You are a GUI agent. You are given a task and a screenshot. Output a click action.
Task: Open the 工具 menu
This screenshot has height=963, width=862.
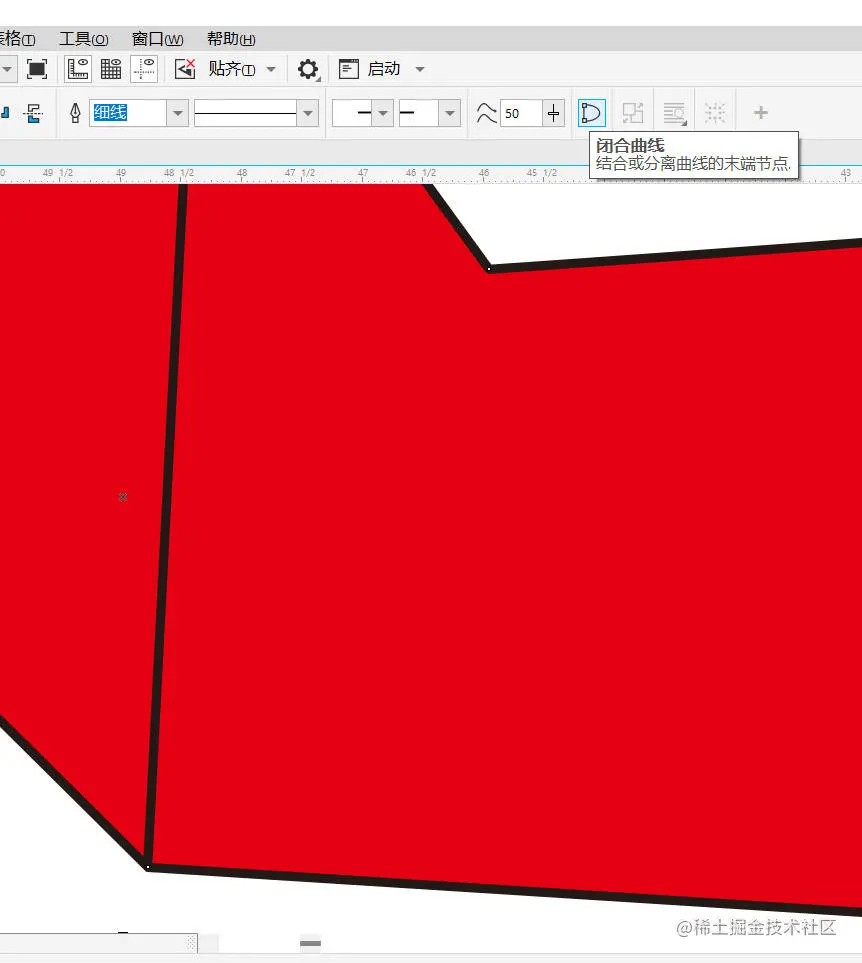click(83, 39)
